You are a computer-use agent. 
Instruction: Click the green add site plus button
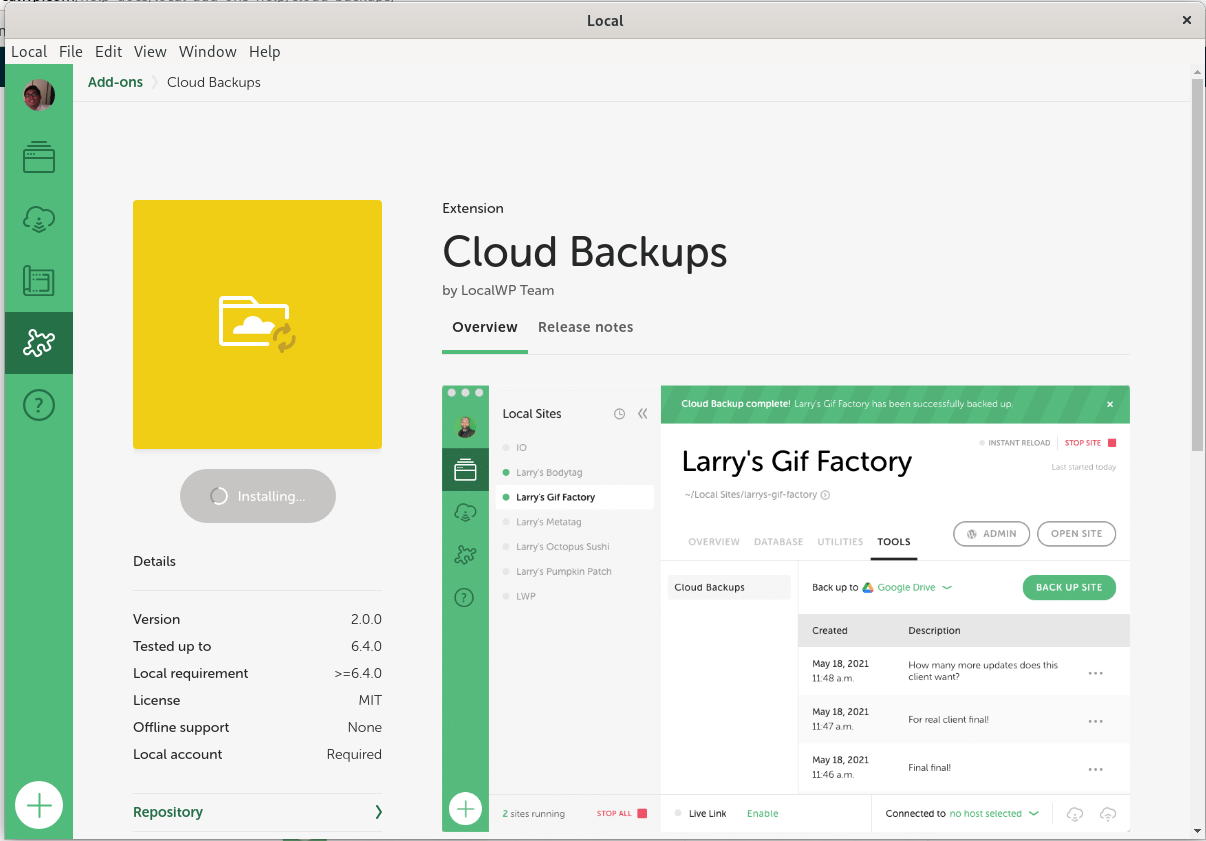(39, 805)
